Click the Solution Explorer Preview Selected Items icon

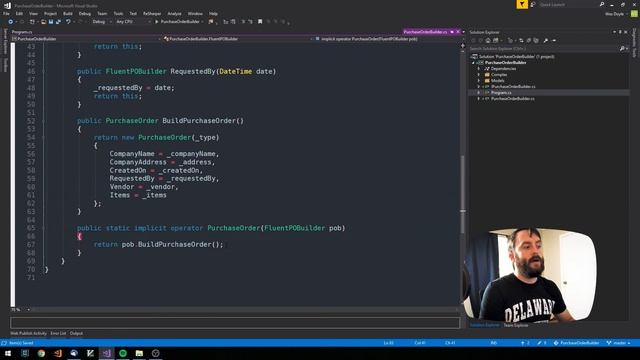[x=554, y=40]
